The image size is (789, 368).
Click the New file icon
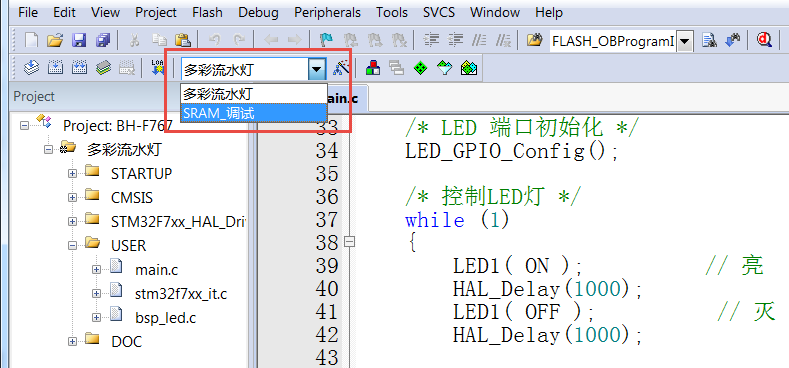(x=32, y=40)
